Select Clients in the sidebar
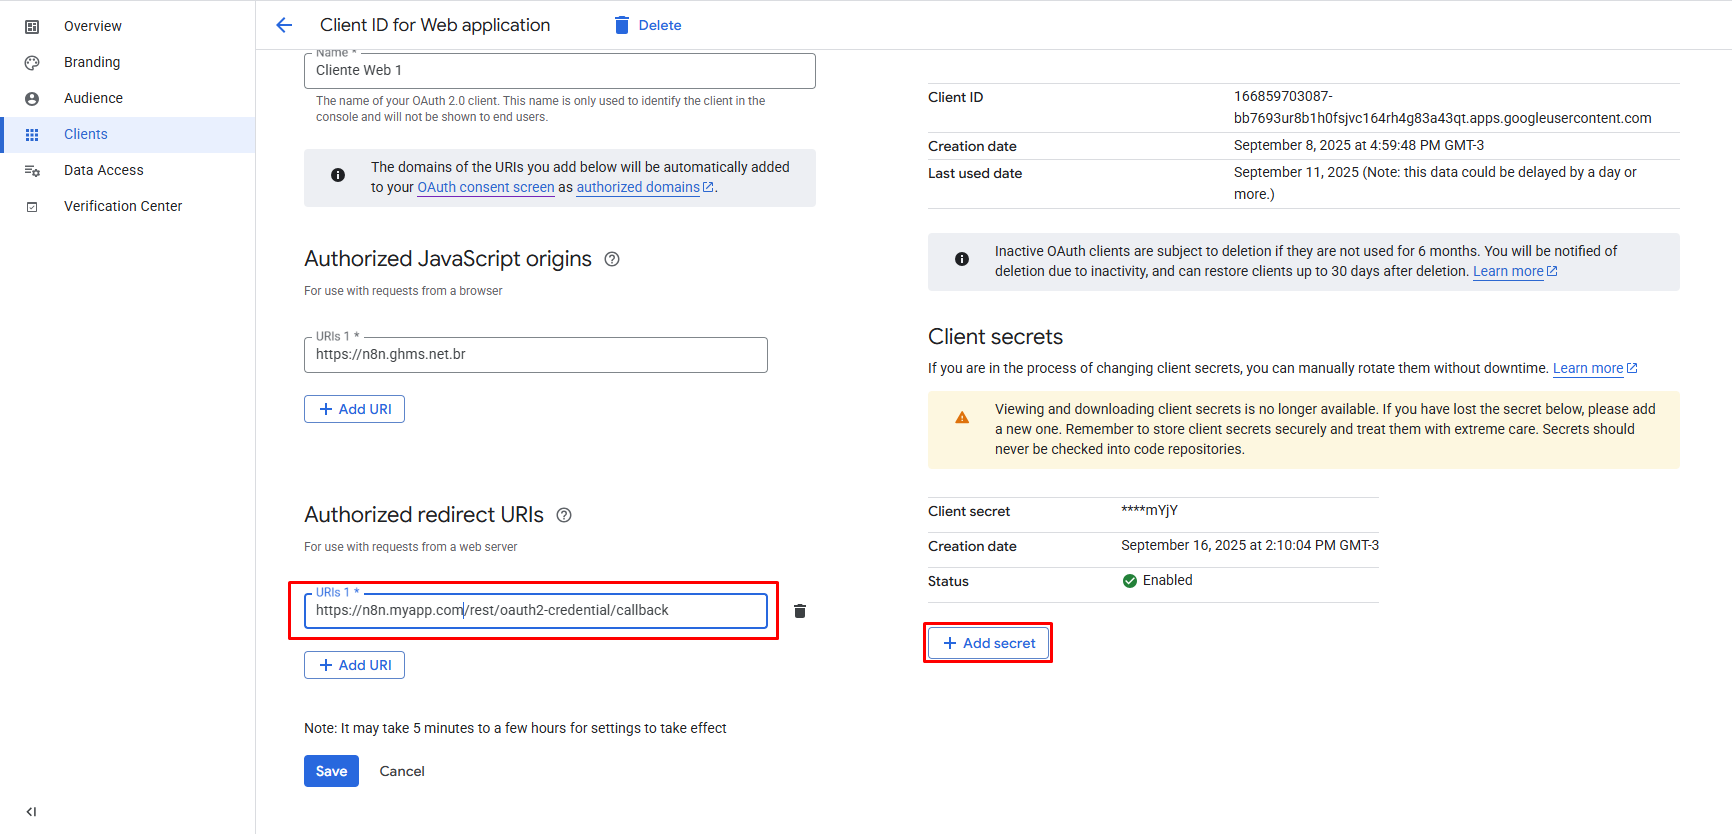1732x834 pixels. 86,134
